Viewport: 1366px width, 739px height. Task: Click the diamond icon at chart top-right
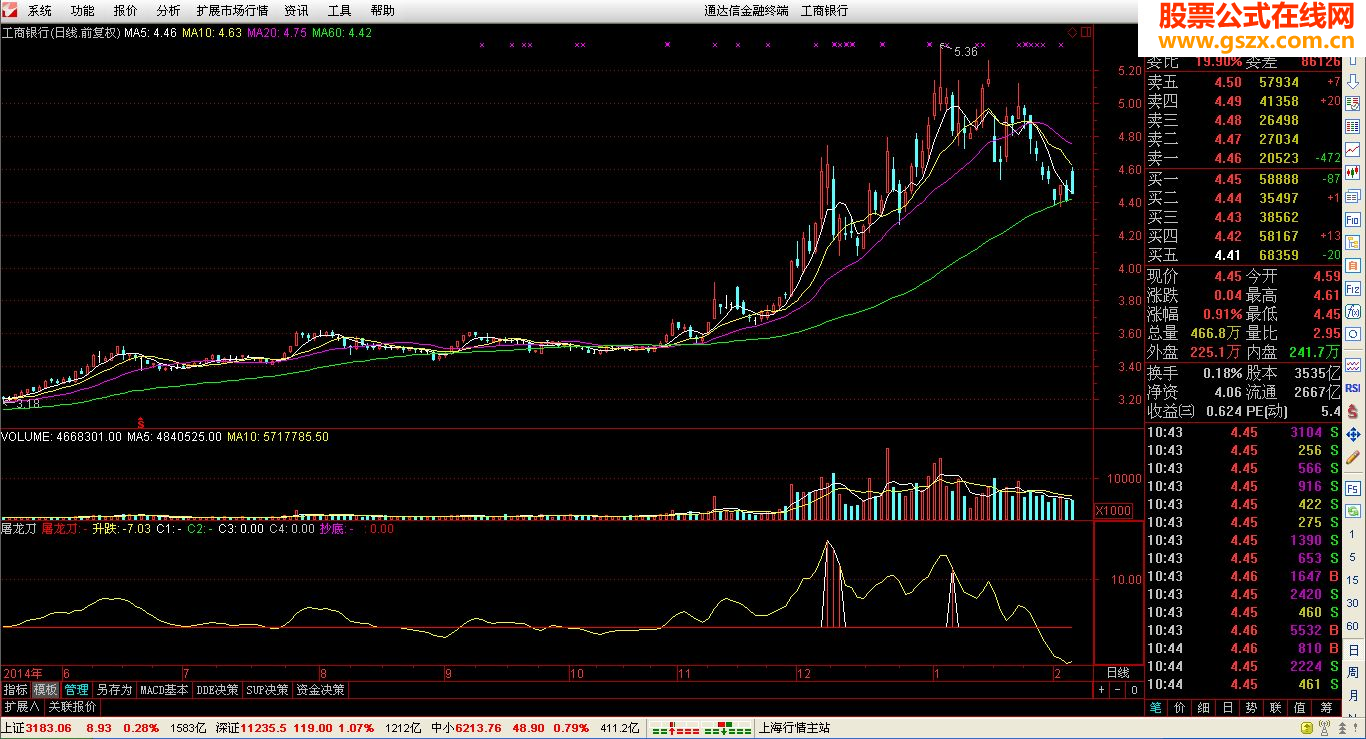coord(1072,32)
